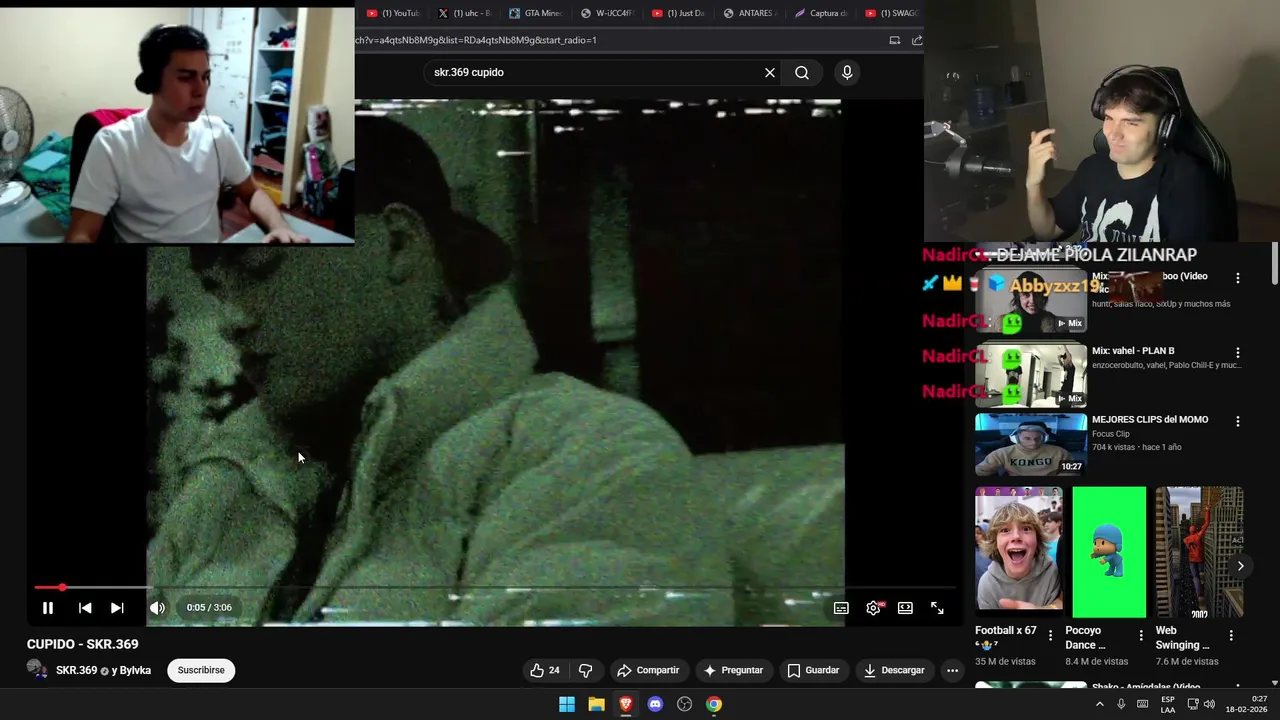Open more actions ellipsis under video
Image resolution: width=1280 pixels, height=720 pixels.
pos(952,670)
